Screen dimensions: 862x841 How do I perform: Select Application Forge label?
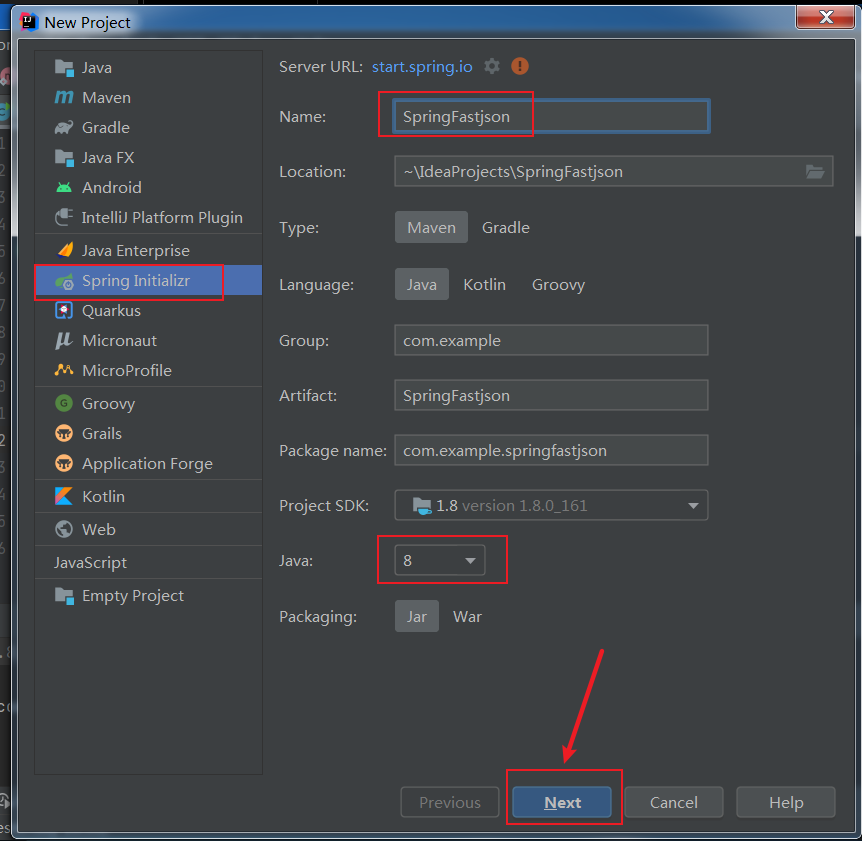[x=147, y=463]
